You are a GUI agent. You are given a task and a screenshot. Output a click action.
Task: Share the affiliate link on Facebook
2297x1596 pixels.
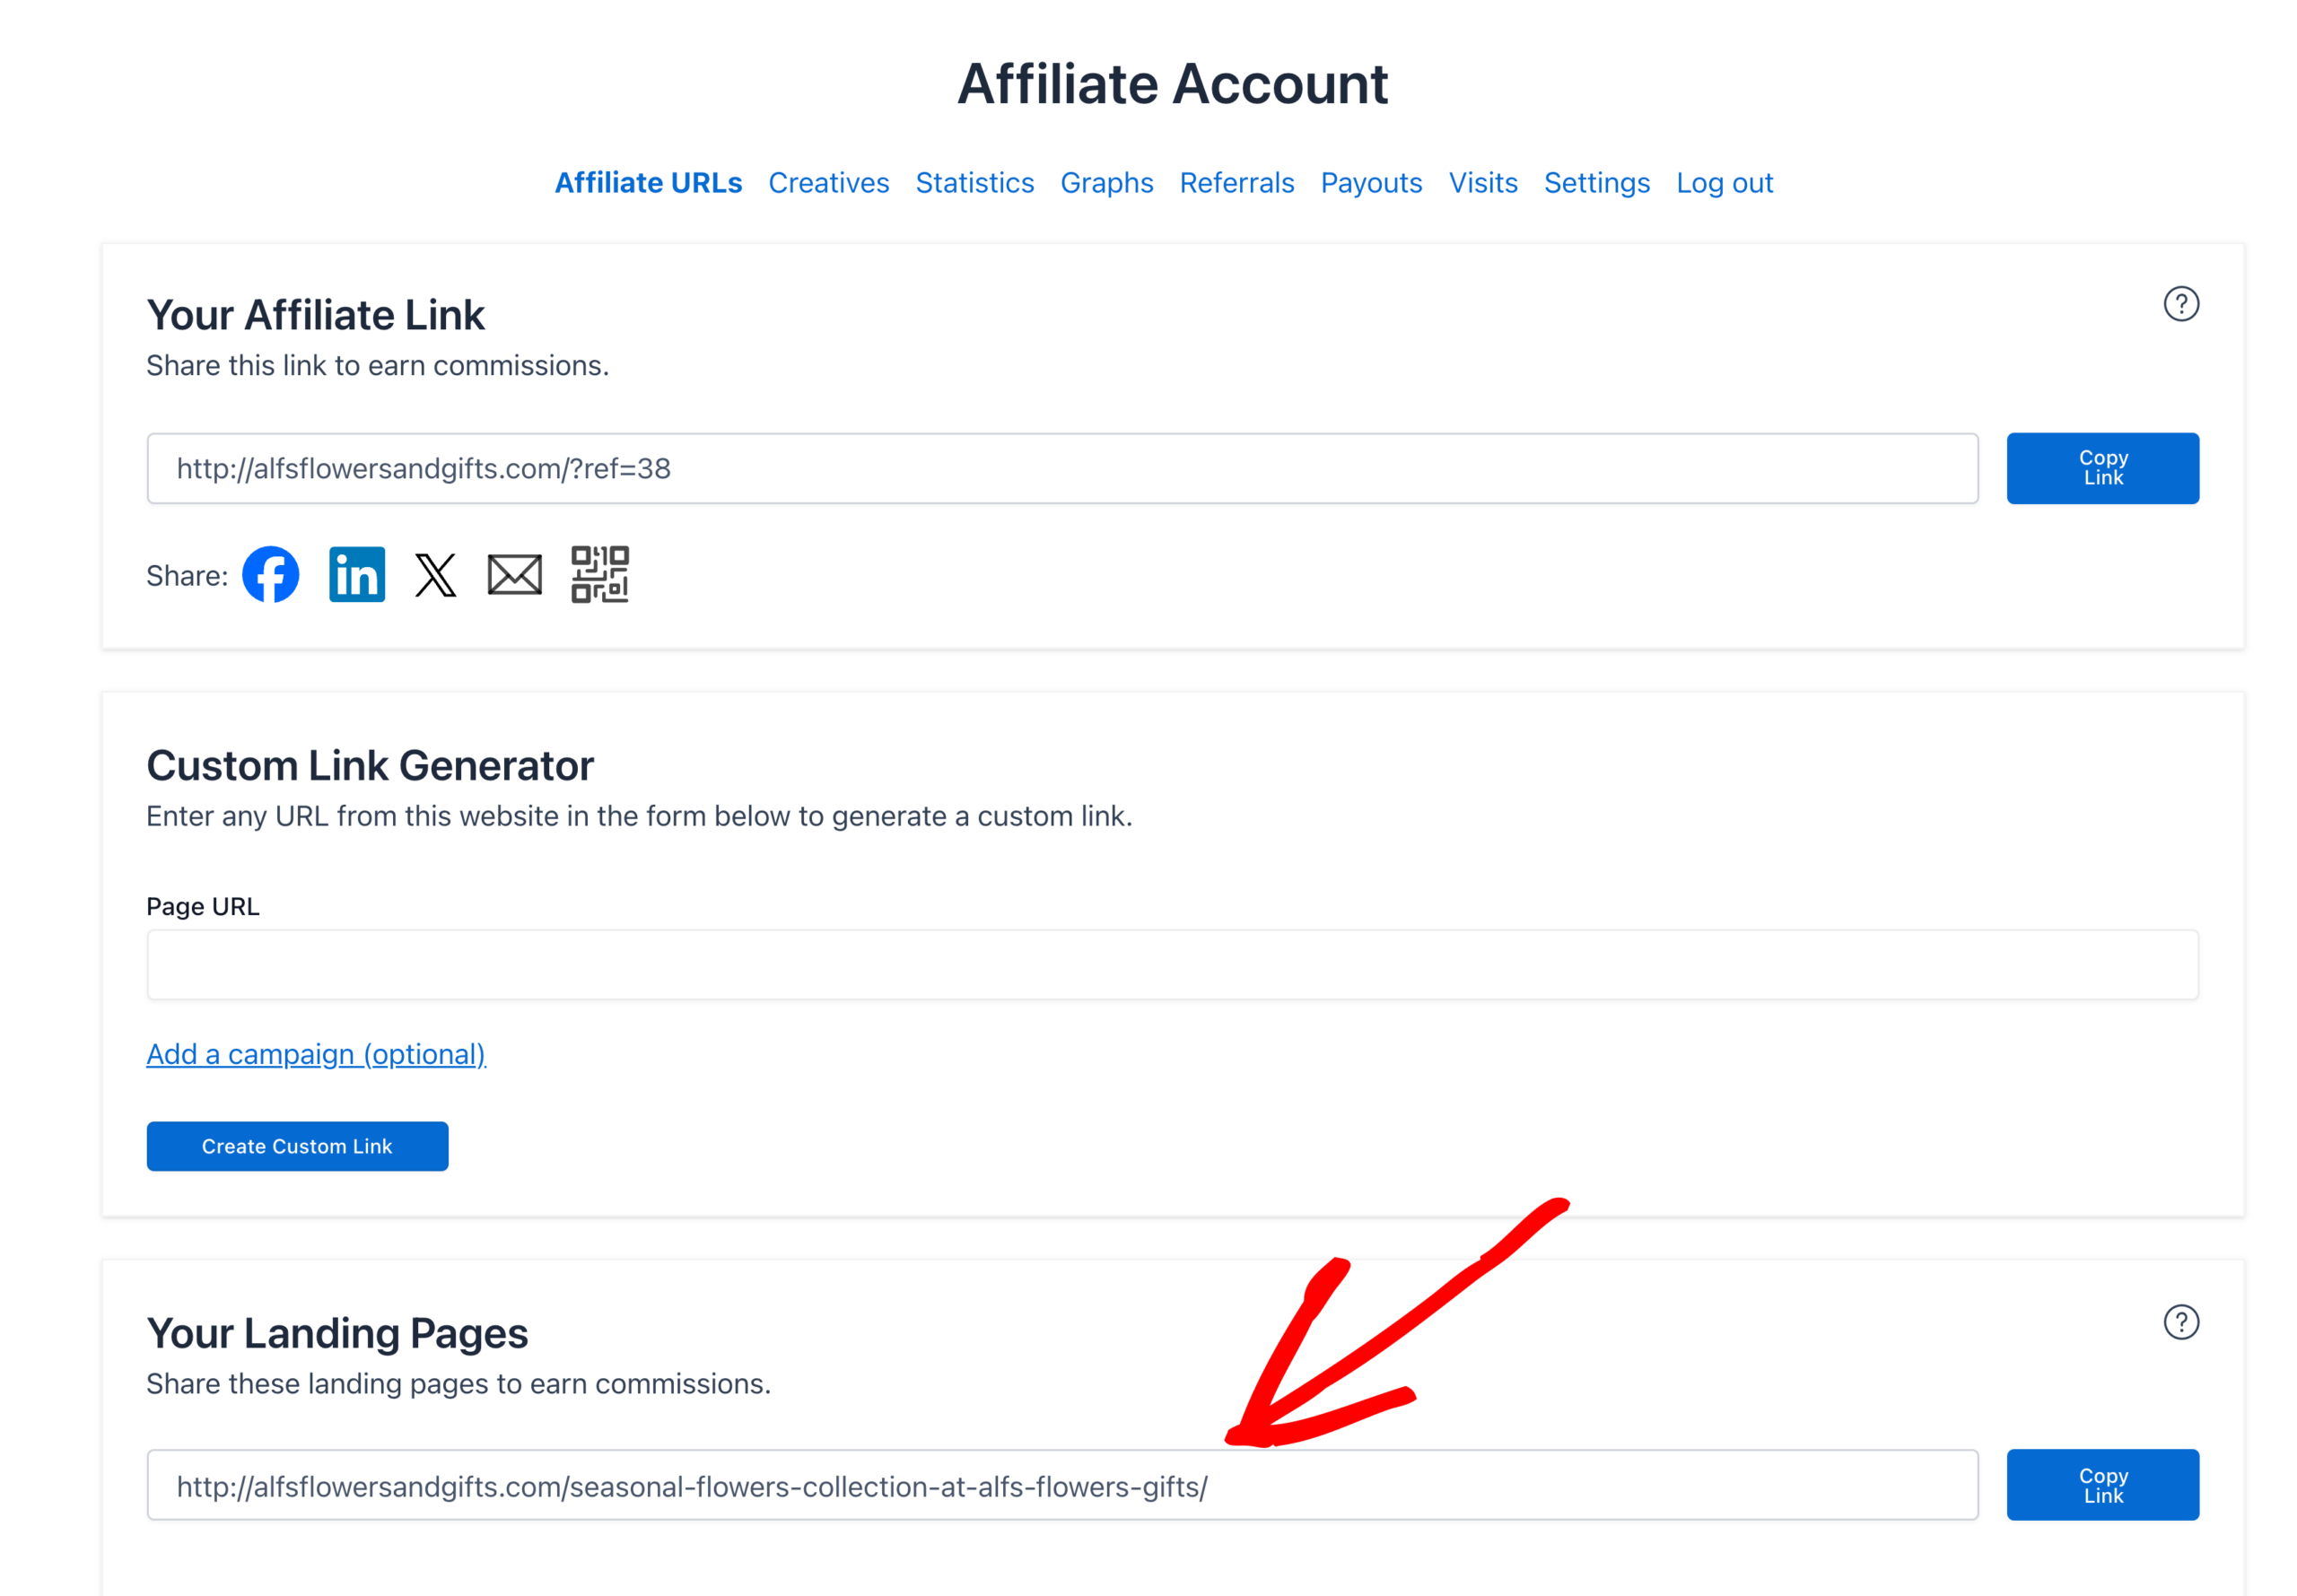(269, 574)
